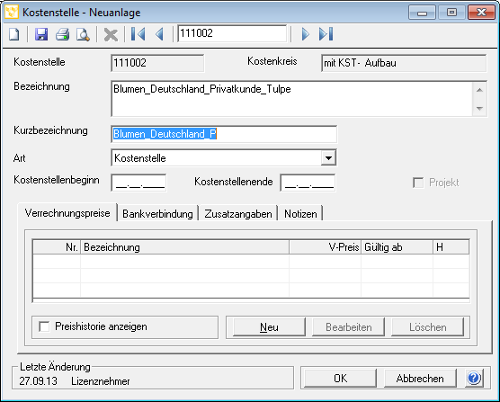
Task: Jump to the first record with the leftmost arrow
Action: [138, 34]
